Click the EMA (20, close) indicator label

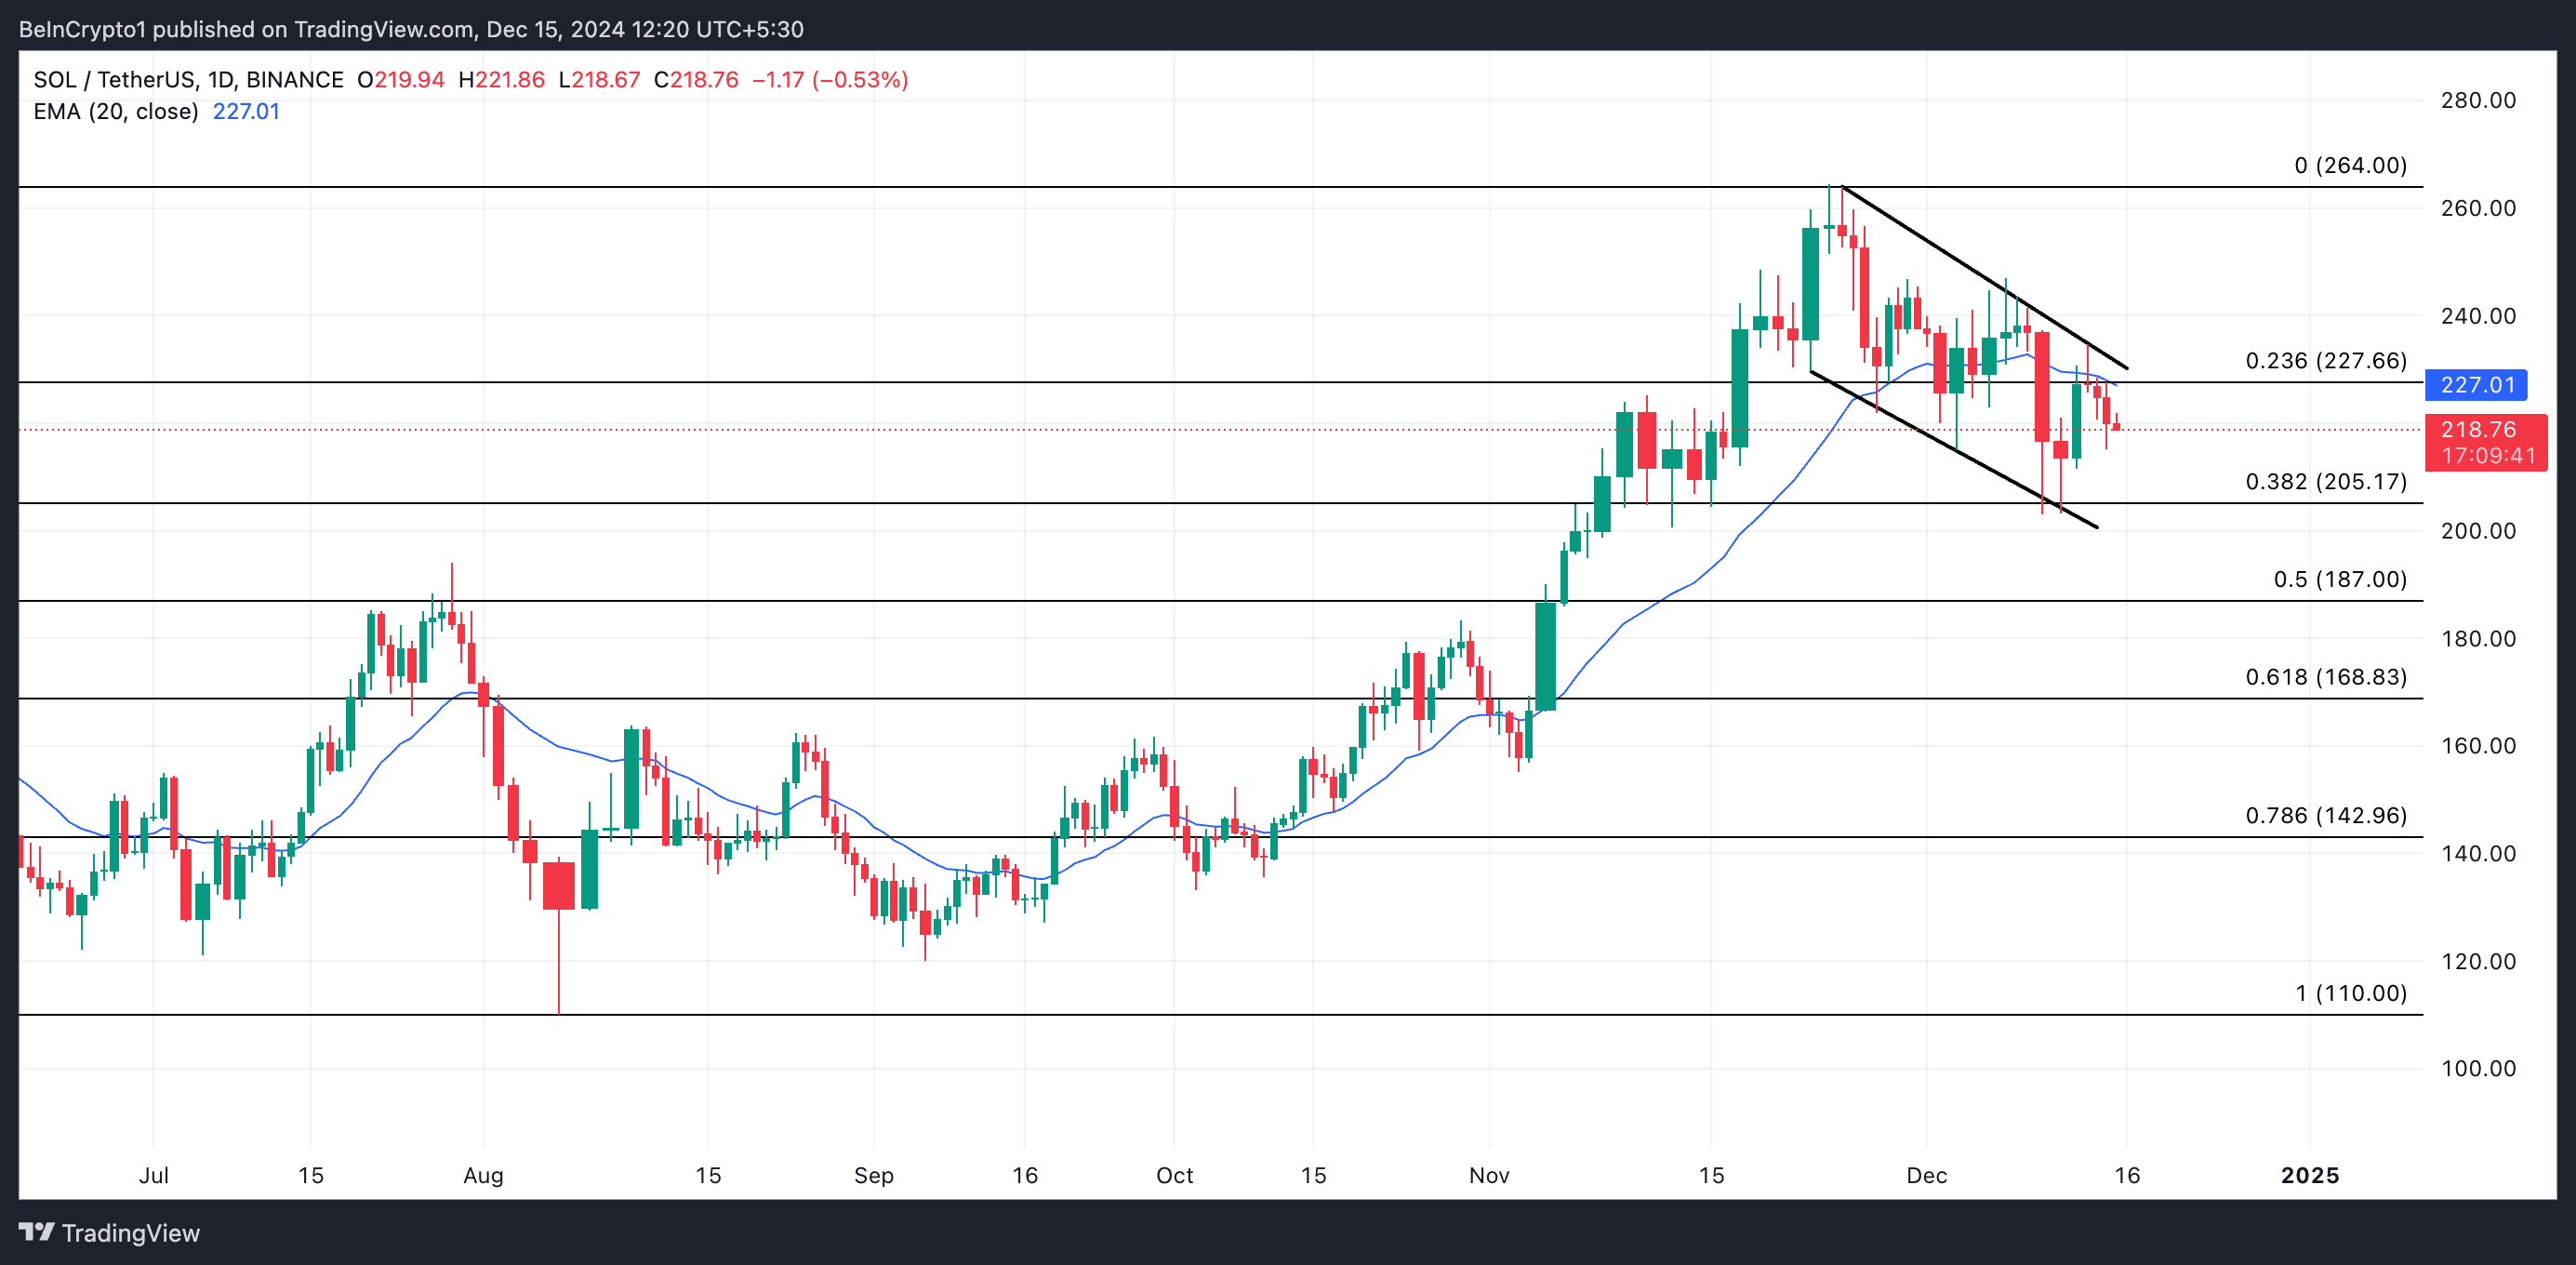[x=115, y=112]
